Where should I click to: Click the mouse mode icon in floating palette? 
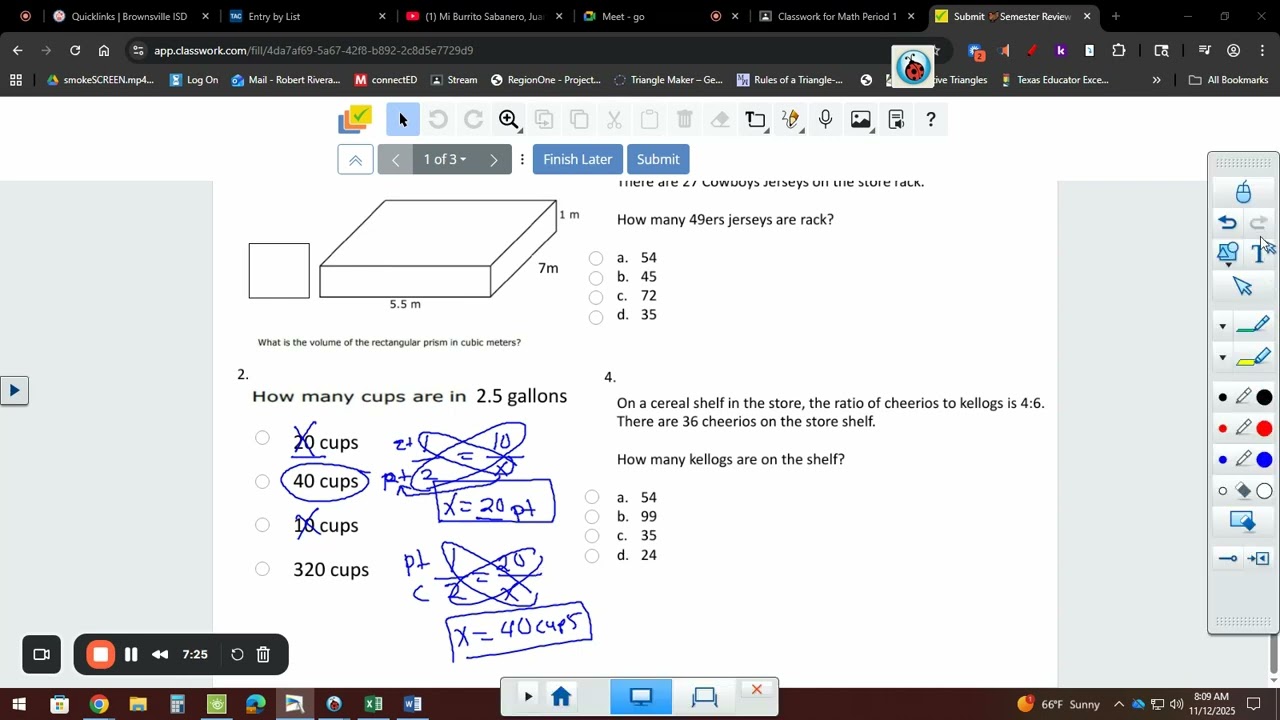(x=1243, y=192)
